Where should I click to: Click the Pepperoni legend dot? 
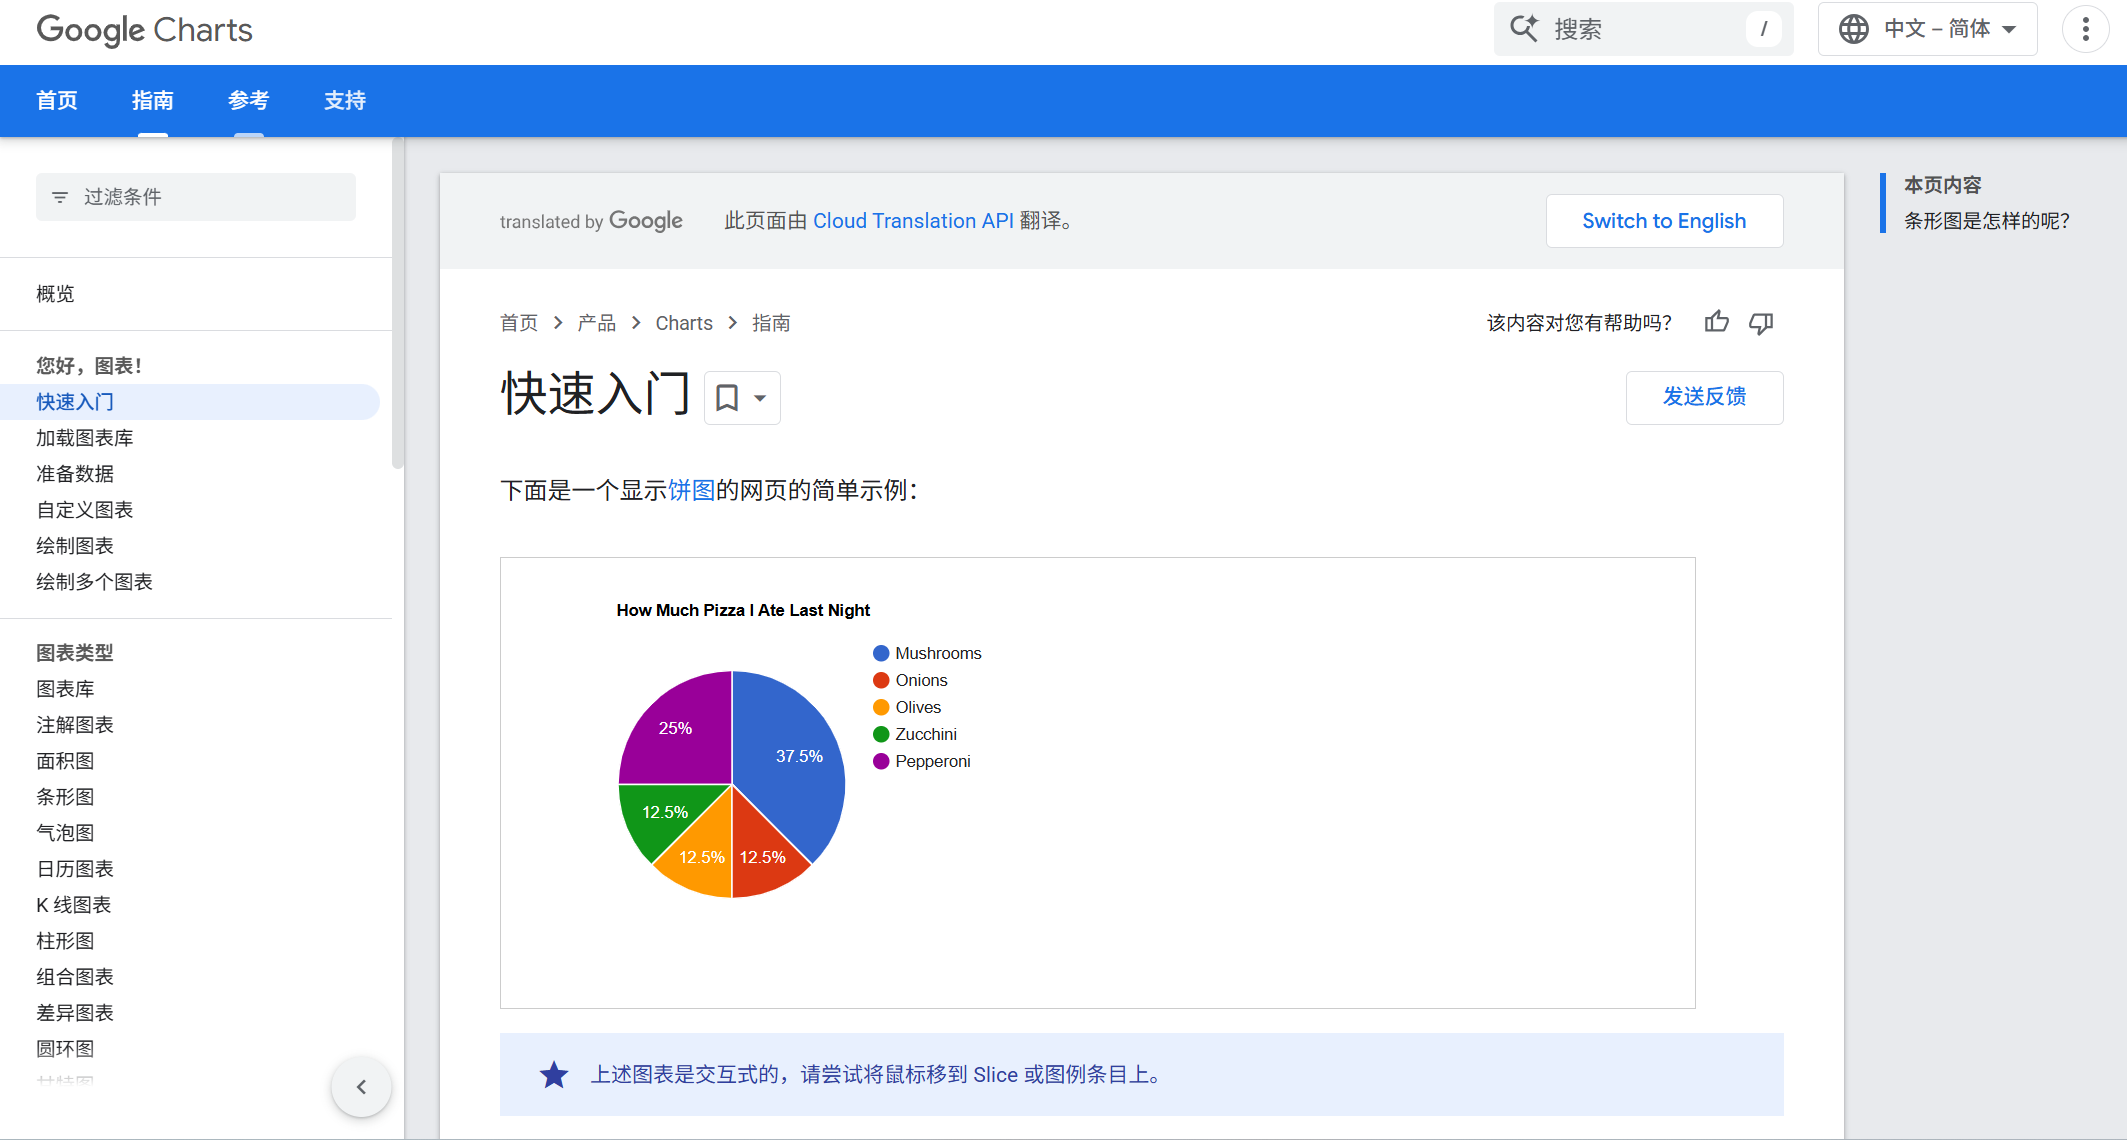[881, 761]
